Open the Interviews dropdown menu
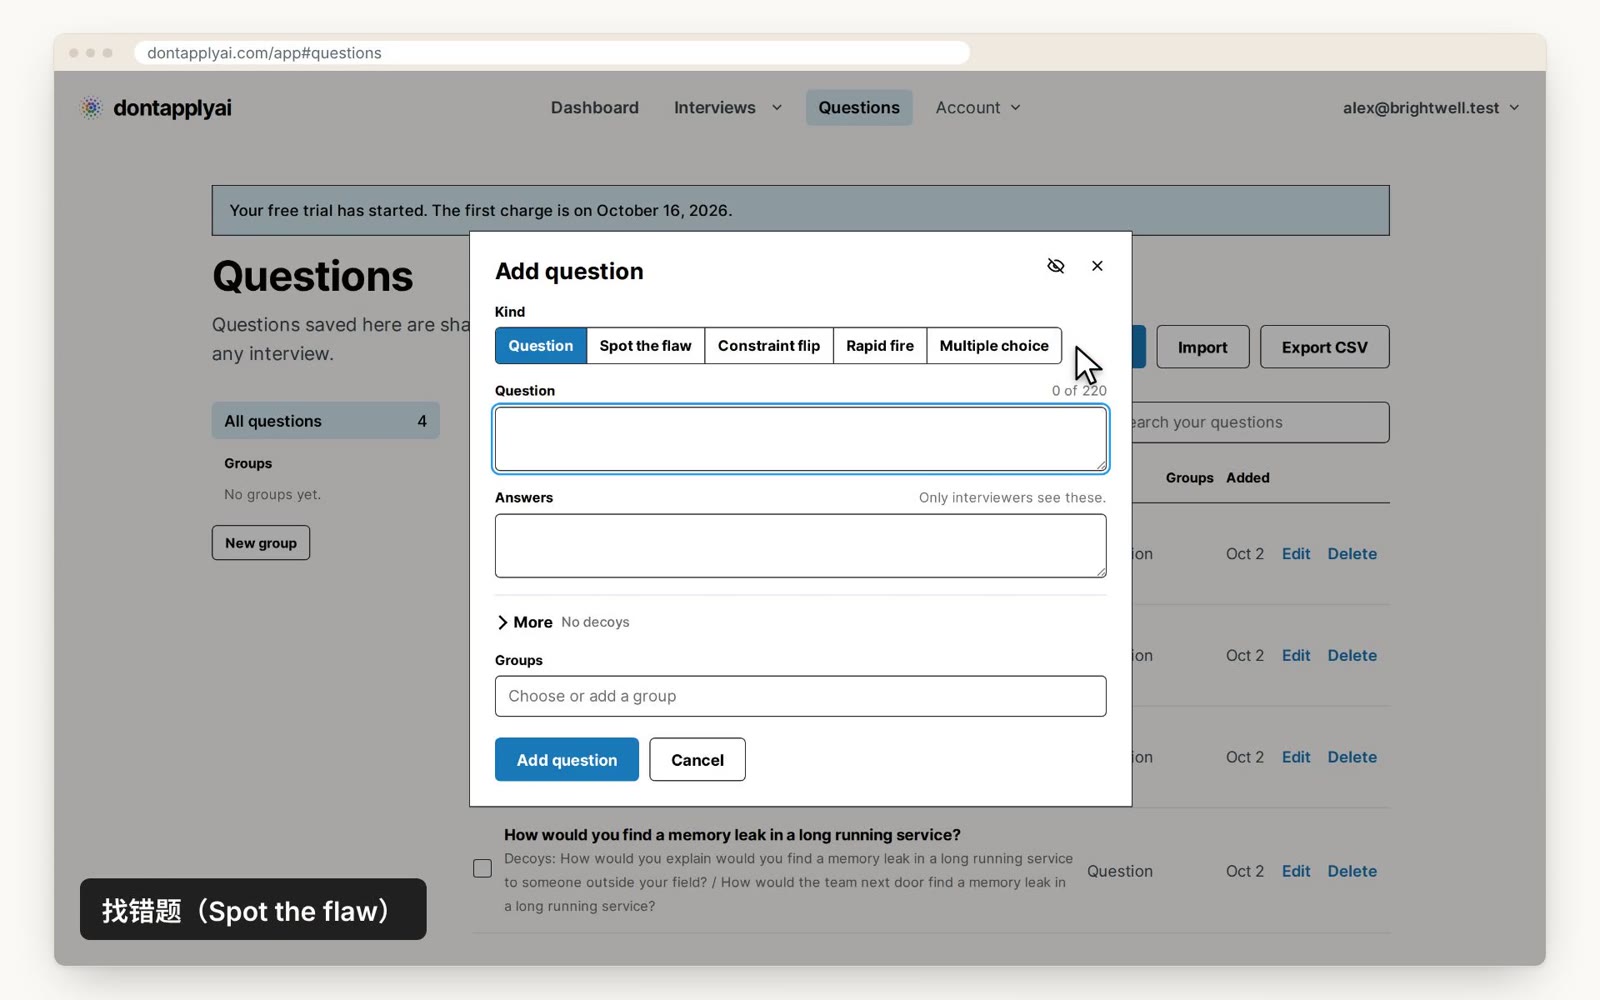The width and height of the screenshot is (1600, 1000). click(x=728, y=108)
